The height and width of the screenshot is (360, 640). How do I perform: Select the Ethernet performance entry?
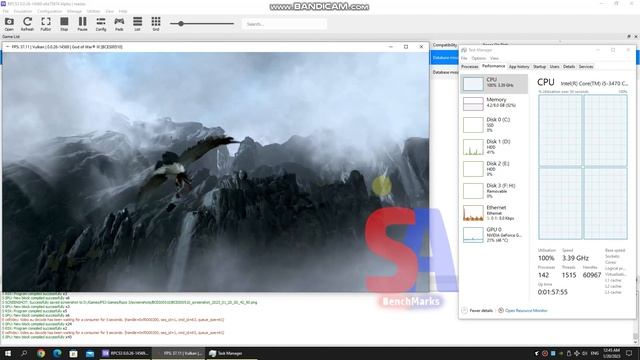(x=494, y=213)
